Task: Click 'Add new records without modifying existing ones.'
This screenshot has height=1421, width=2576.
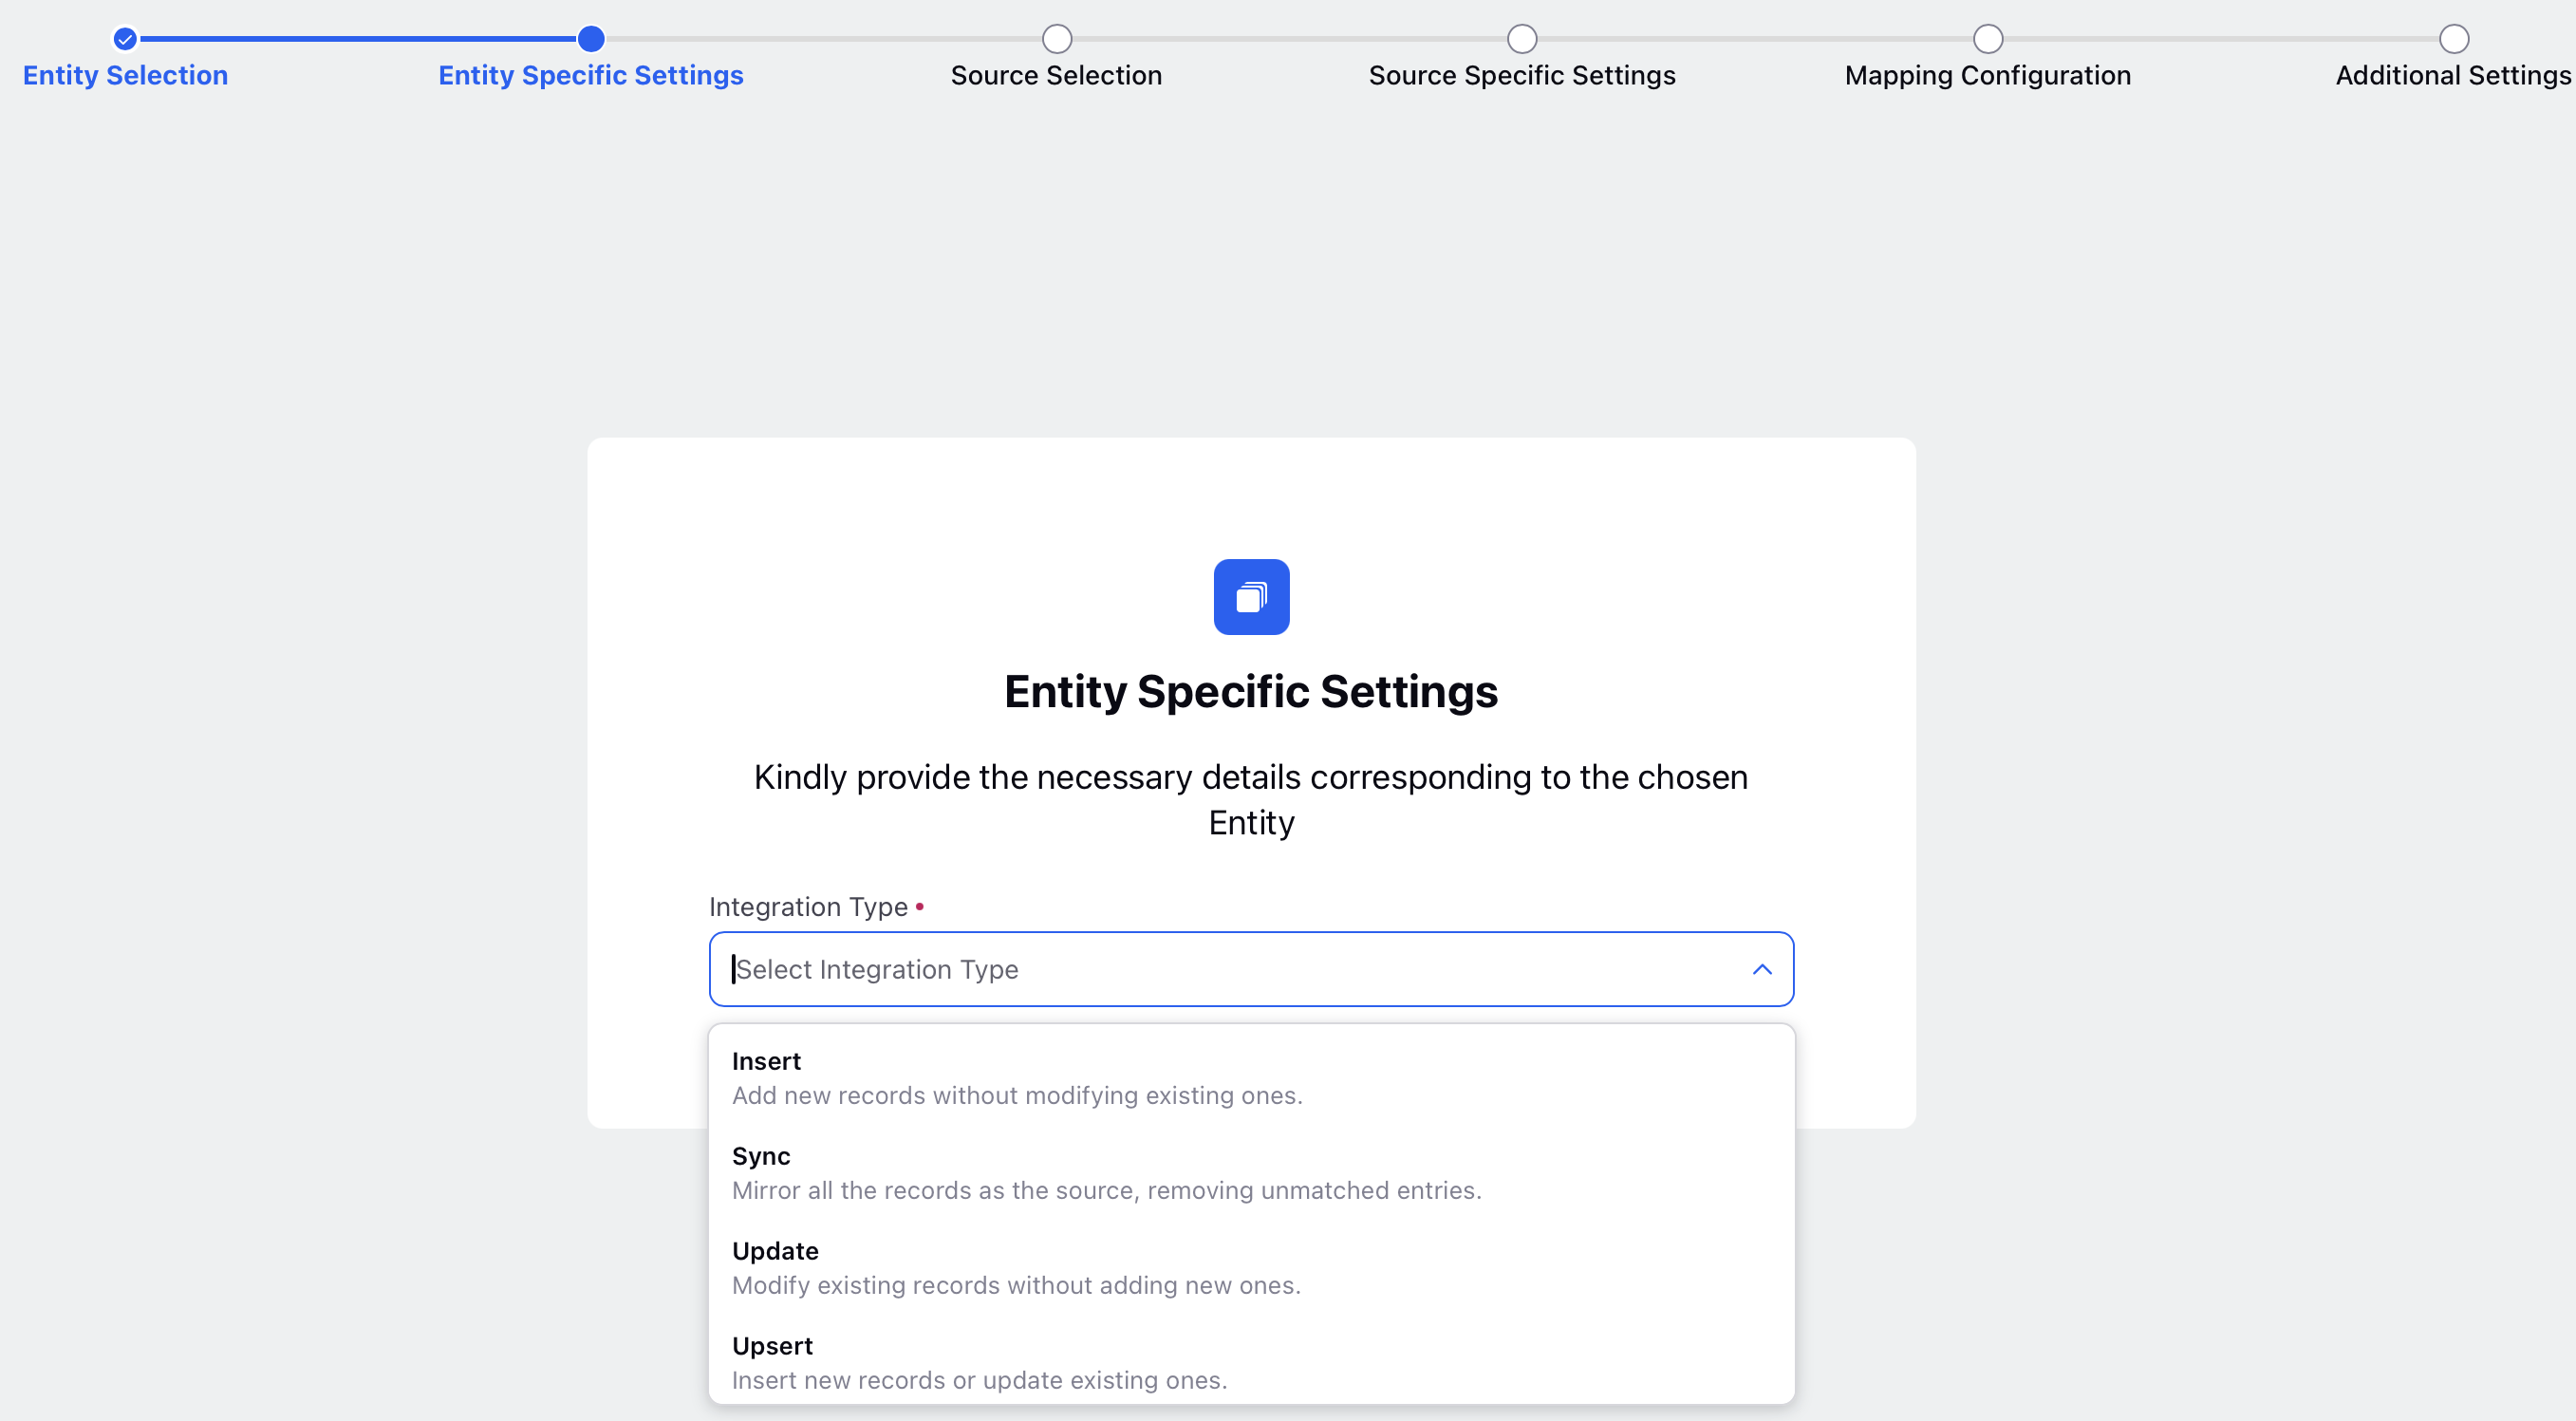Action: tap(1017, 1095)
